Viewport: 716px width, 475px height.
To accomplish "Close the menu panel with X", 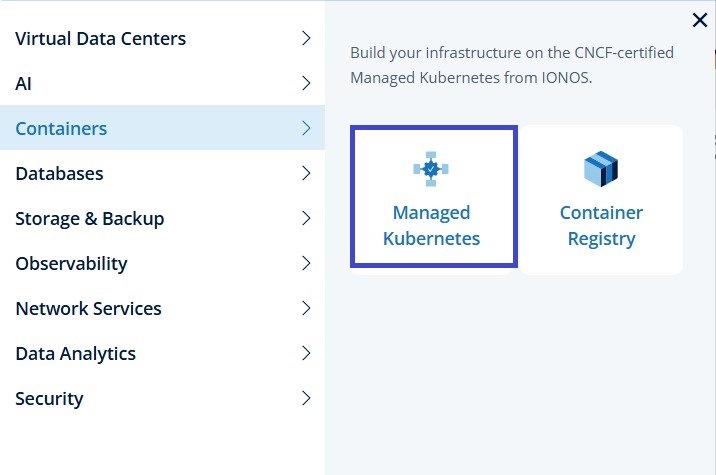I will pyautogui.click(x=700, y=19).
